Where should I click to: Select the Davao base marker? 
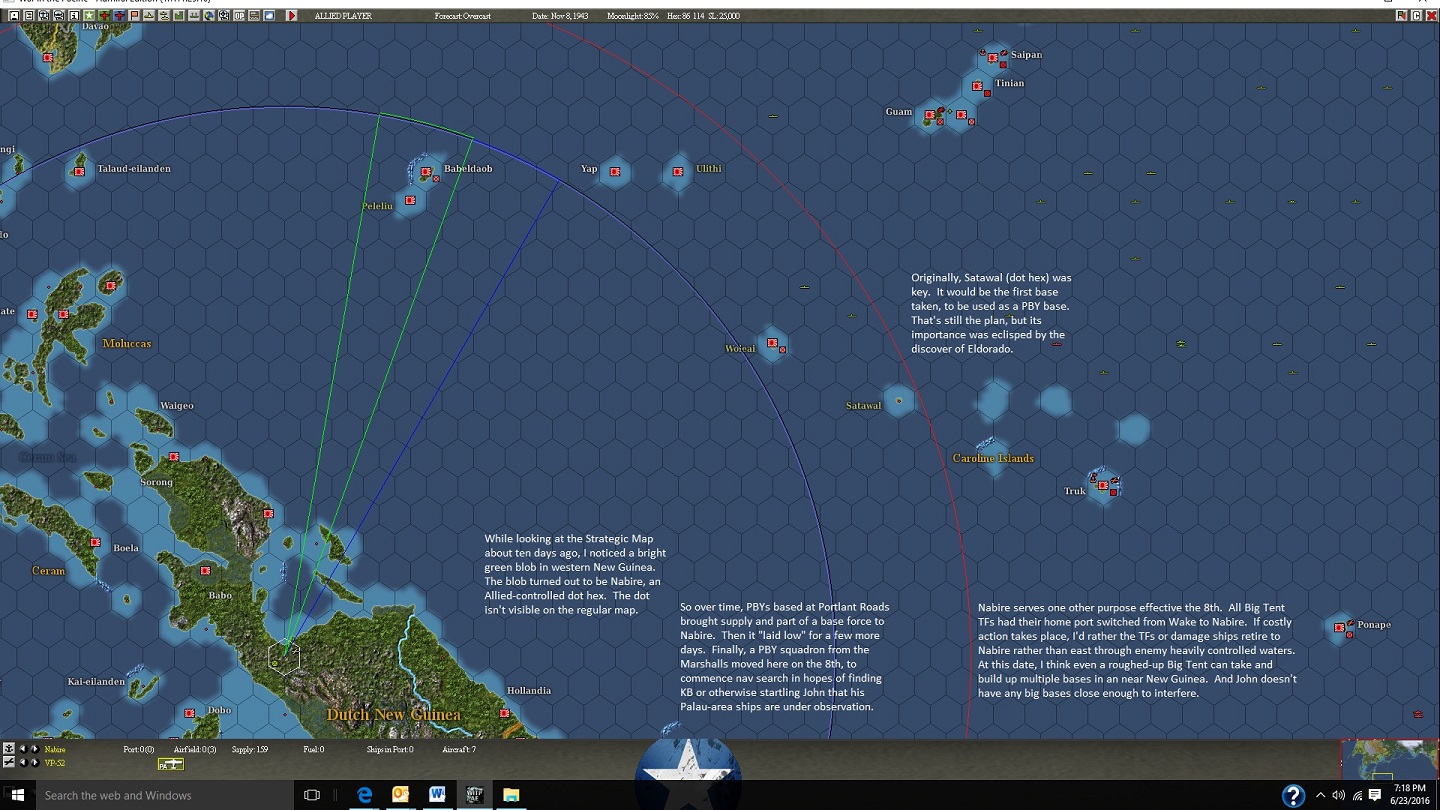[x=48, y=58]
